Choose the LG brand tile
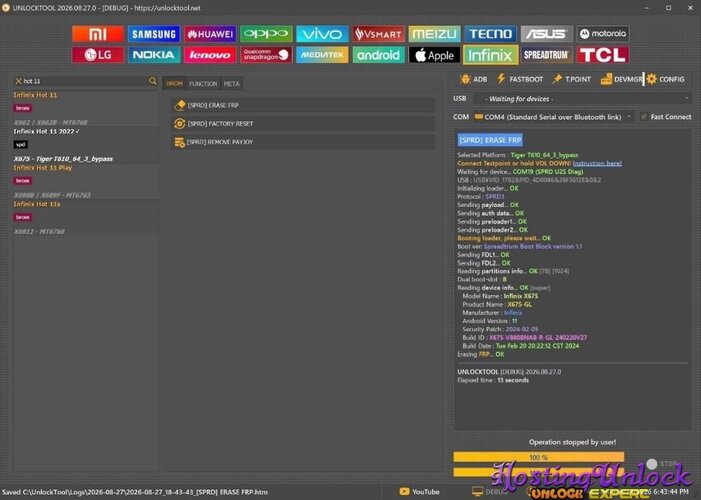 (x=97, y=55)
